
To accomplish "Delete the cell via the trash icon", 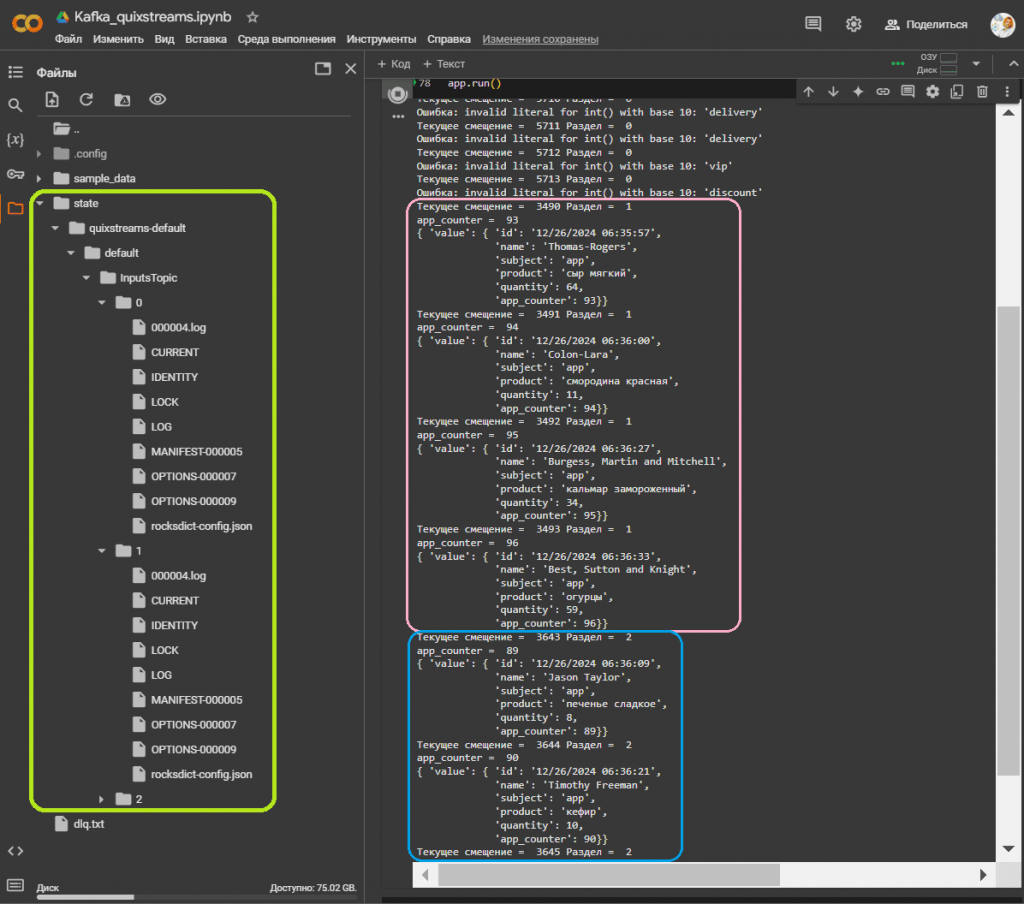I will point(981,90).
